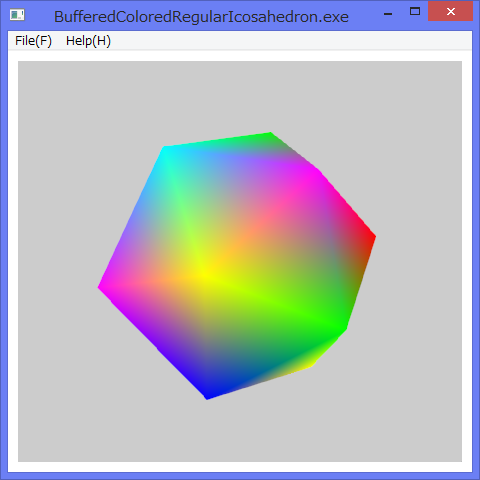Open the File(F) menu

(x=33, y=41)
